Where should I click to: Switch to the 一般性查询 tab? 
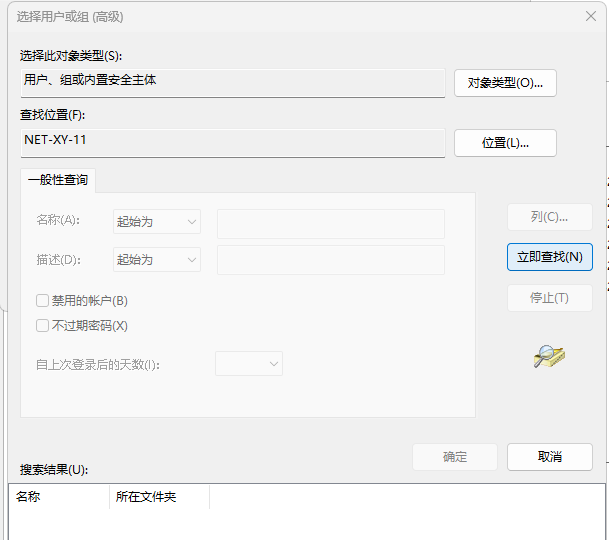58,180
